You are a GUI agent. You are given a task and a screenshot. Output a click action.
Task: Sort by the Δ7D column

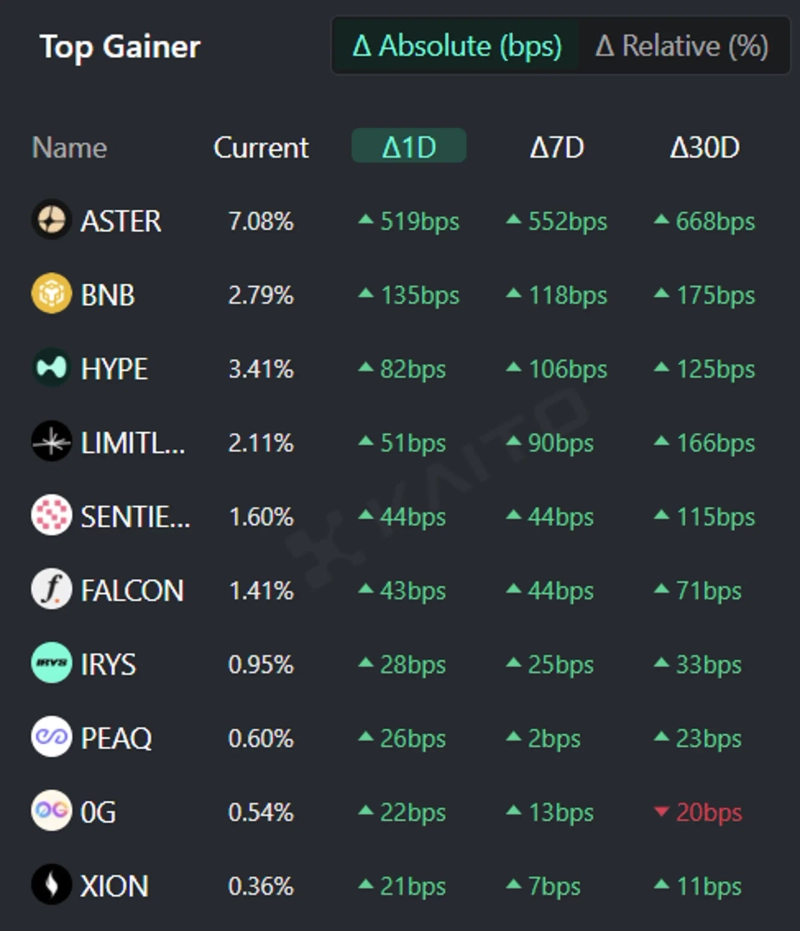557,147
